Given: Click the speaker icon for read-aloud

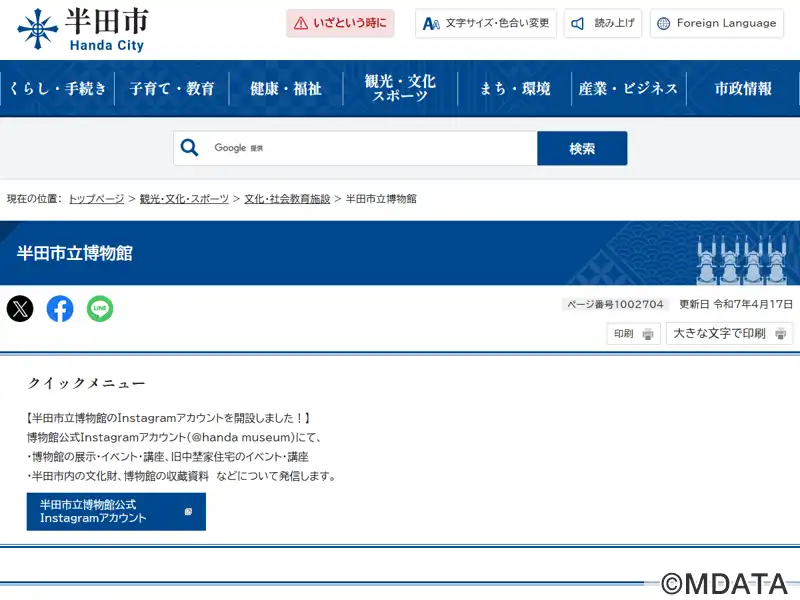Looking at the screenshot, I should coord(577,23).
